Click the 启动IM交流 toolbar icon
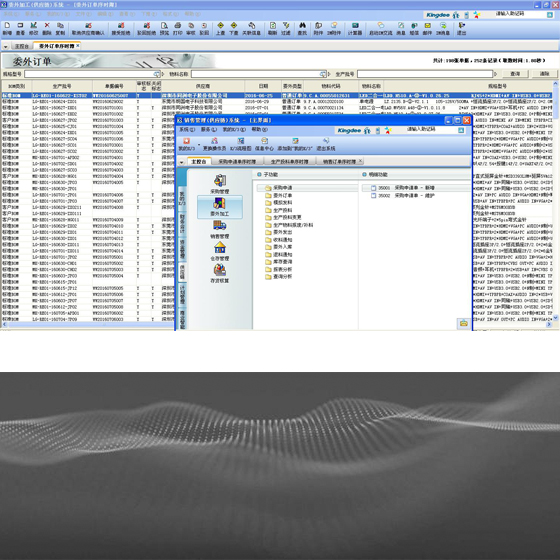560x560 pixels. (x=381, y=29)
